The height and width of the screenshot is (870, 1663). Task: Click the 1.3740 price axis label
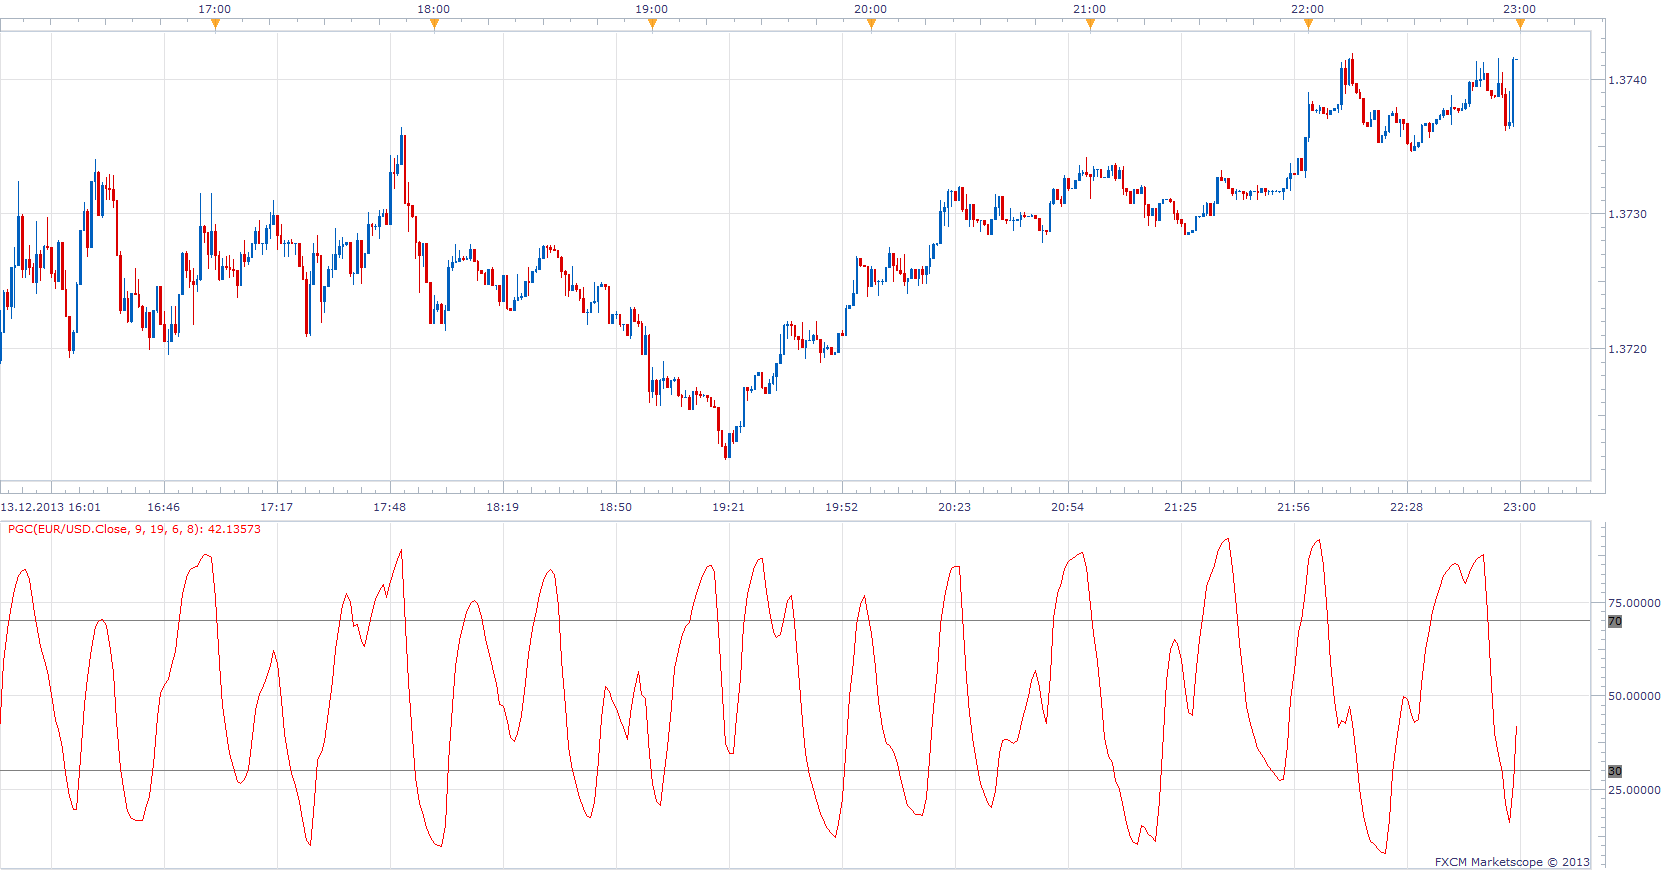1627,80
